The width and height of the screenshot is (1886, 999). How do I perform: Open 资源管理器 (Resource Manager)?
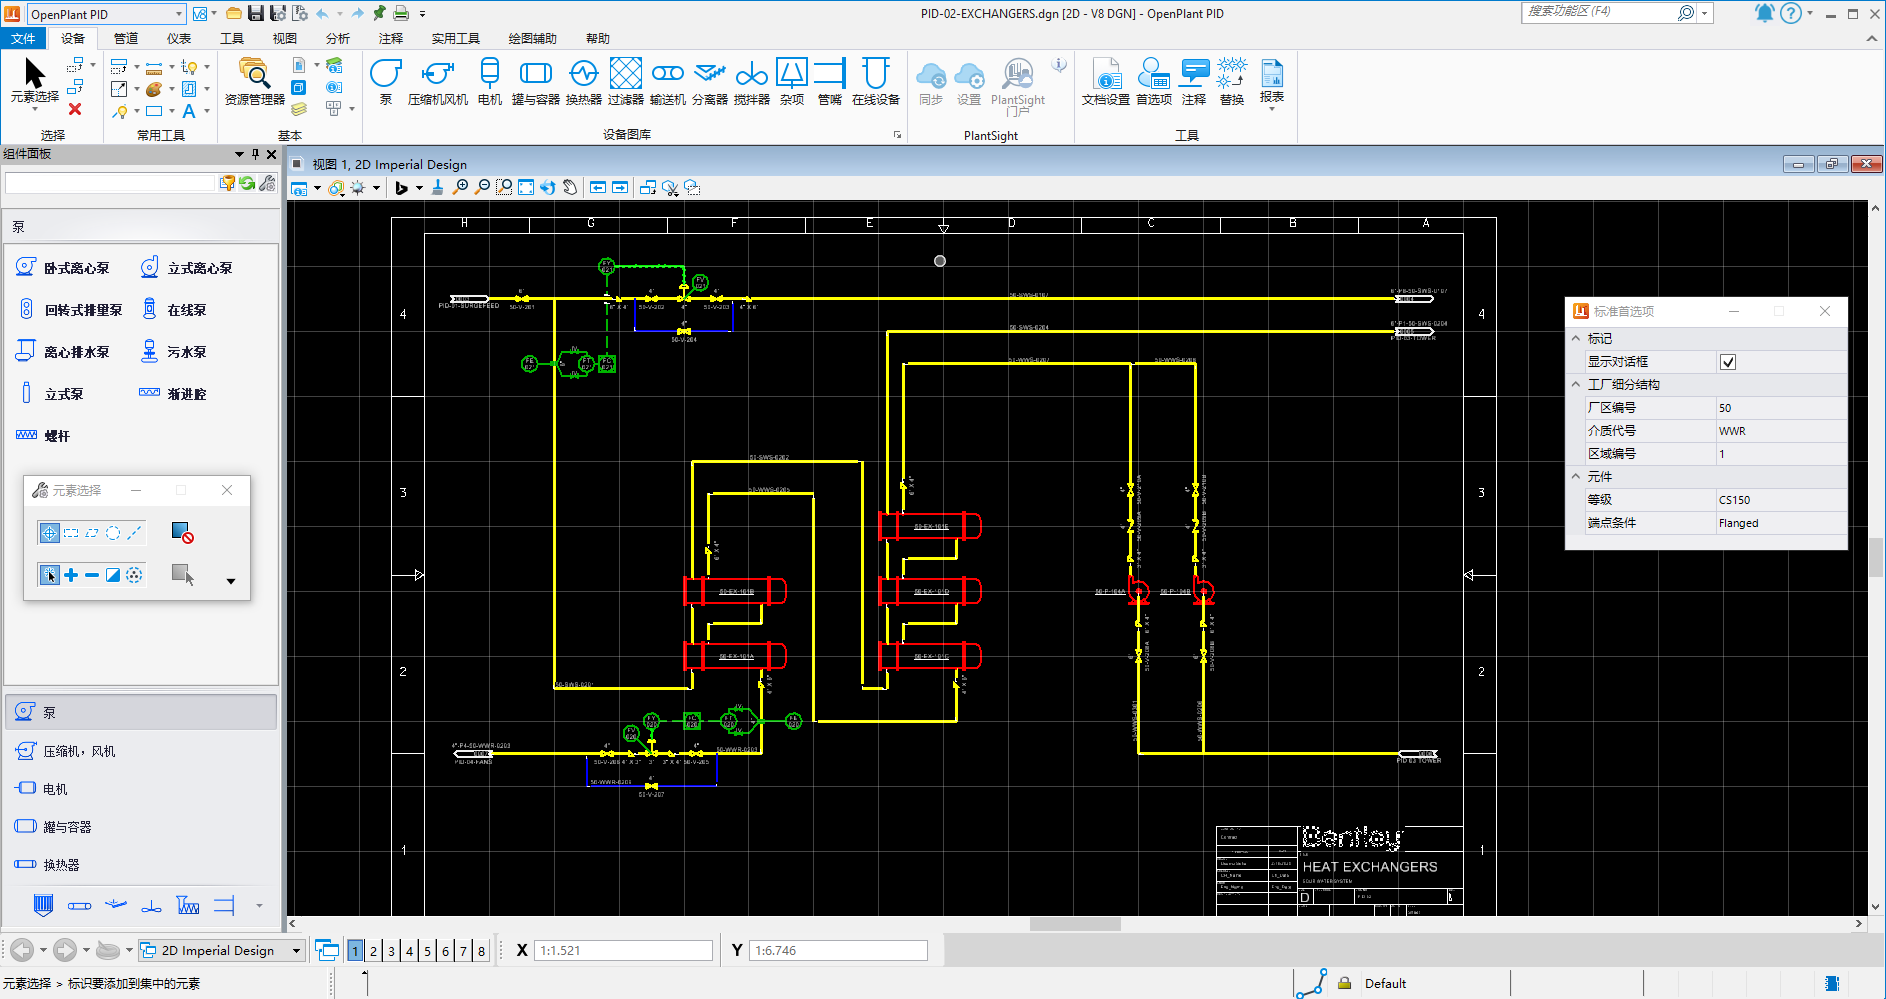[x=253, y=80]
